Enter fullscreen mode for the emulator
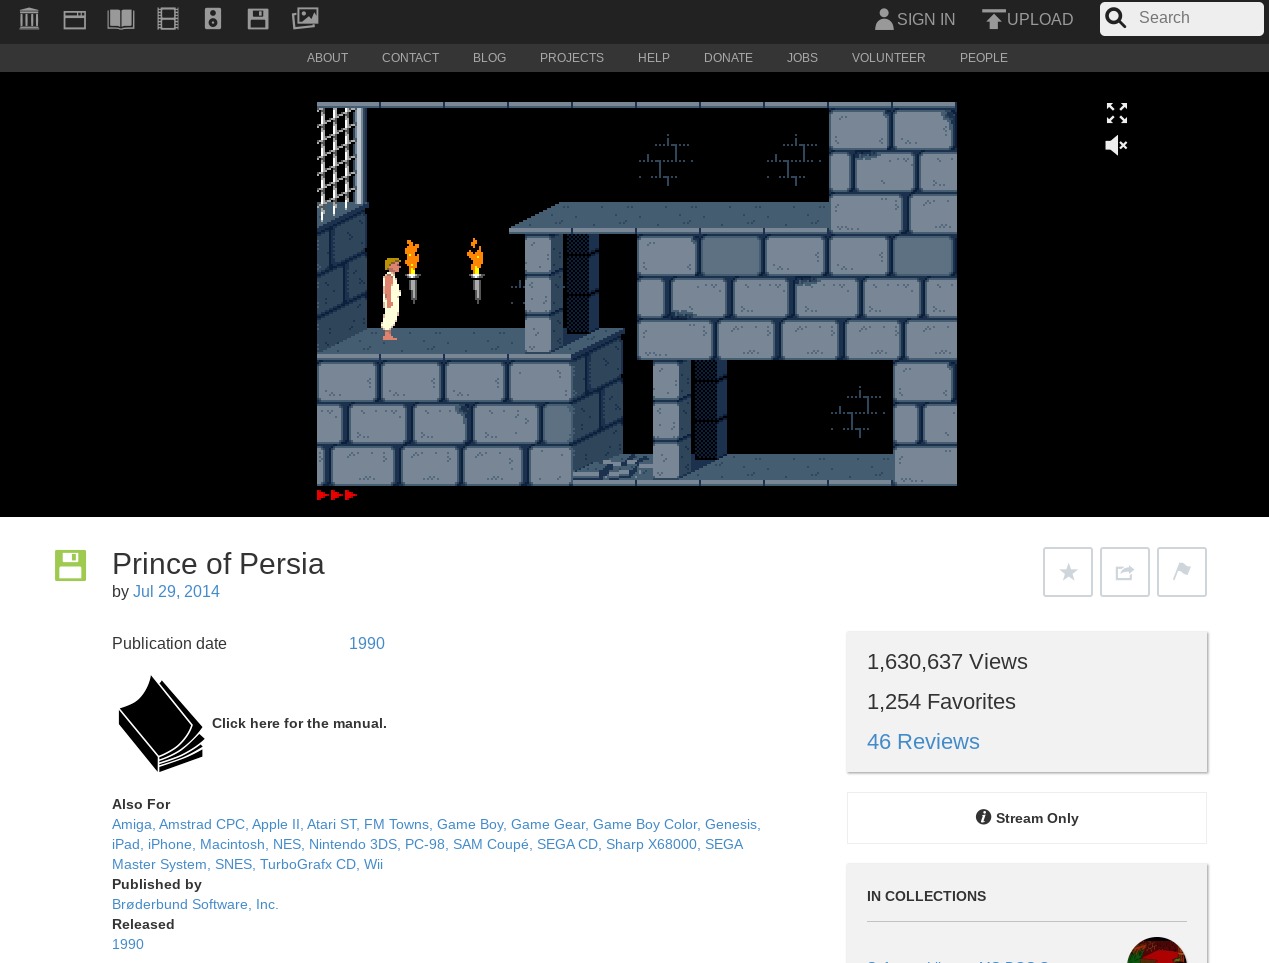 pyautogui.click(x=1117, y=113)
